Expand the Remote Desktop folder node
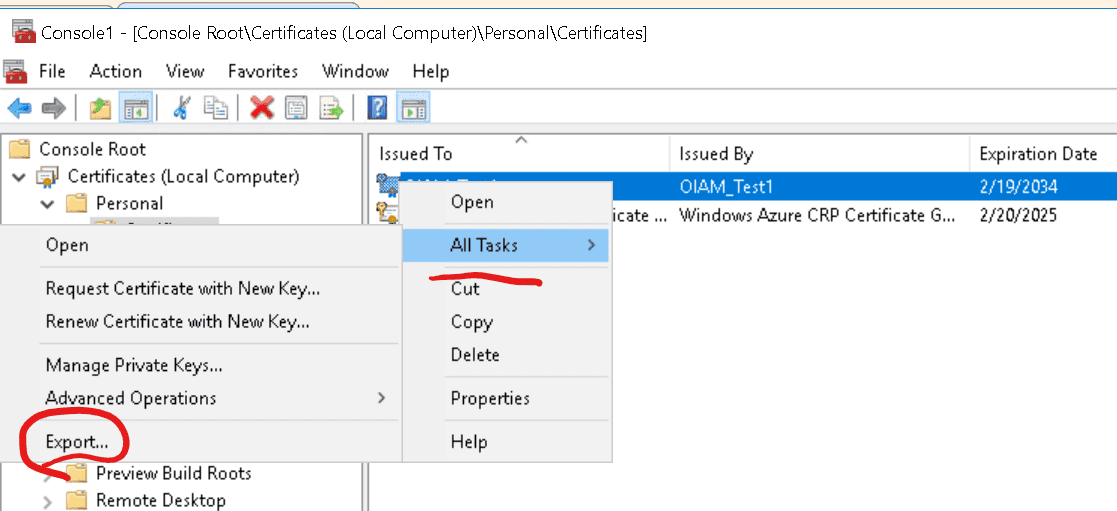This screenshot has height=511, width=1117. coord(47,501)
